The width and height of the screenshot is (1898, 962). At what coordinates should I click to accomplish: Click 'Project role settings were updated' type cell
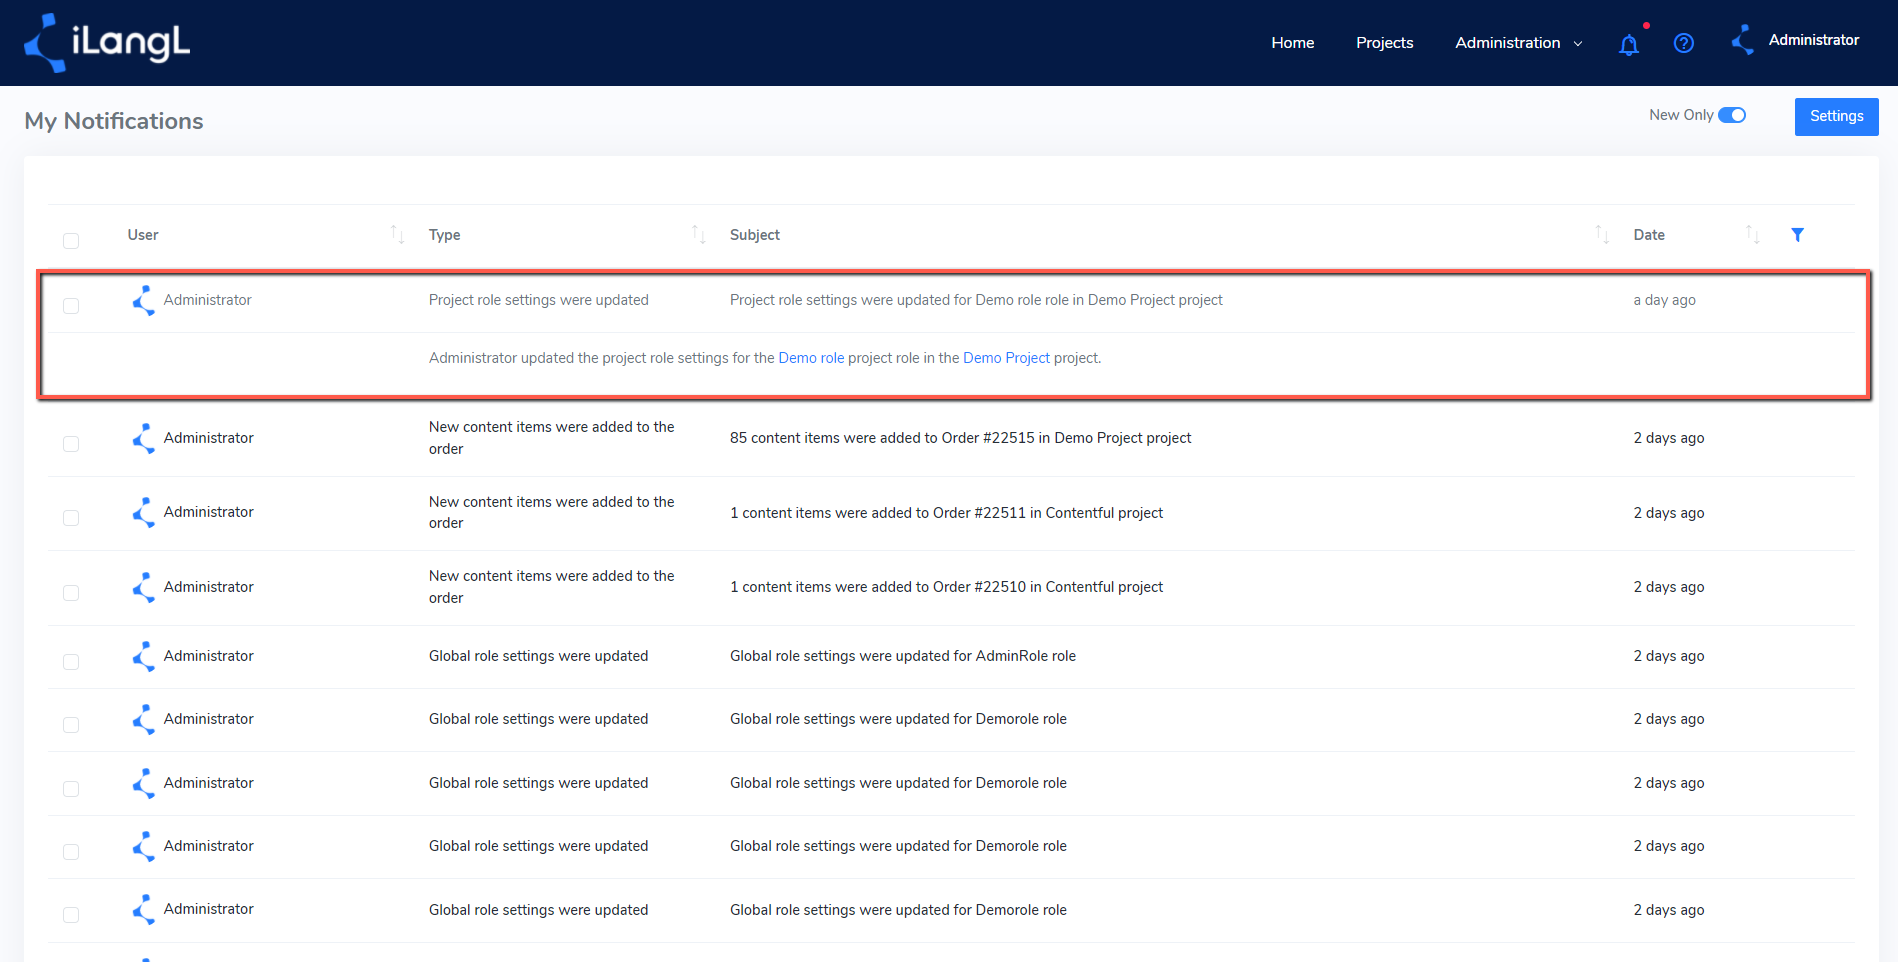pyautogui.click(x=538, y=300)
